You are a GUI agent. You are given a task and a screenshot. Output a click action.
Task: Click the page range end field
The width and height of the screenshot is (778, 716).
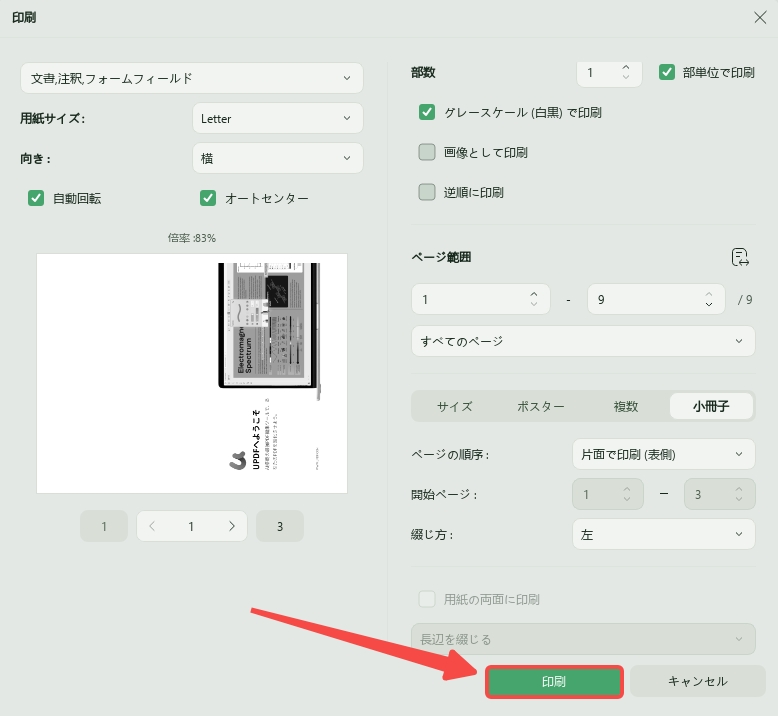[x=656, y=299]
